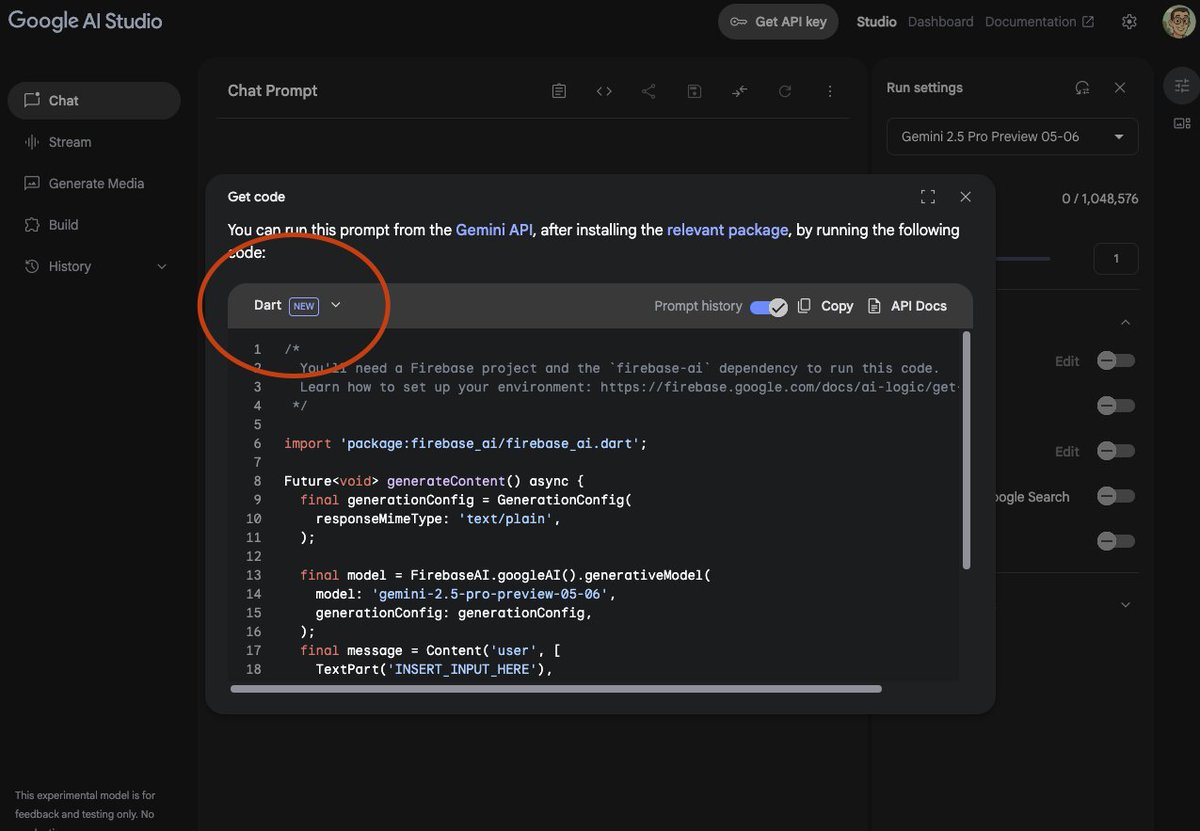1200x831 pixels.
Task: Switch to the Studio tab
Action: click(x=876, y=22)
